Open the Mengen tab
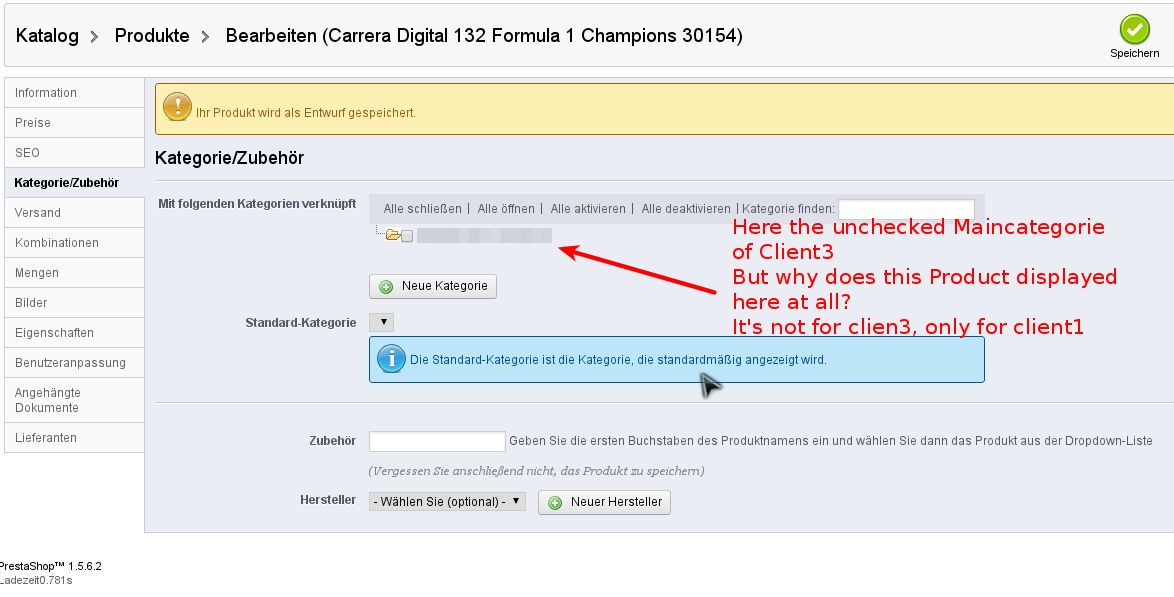The height and width of the screenshot is (597, 1174). 74,273
